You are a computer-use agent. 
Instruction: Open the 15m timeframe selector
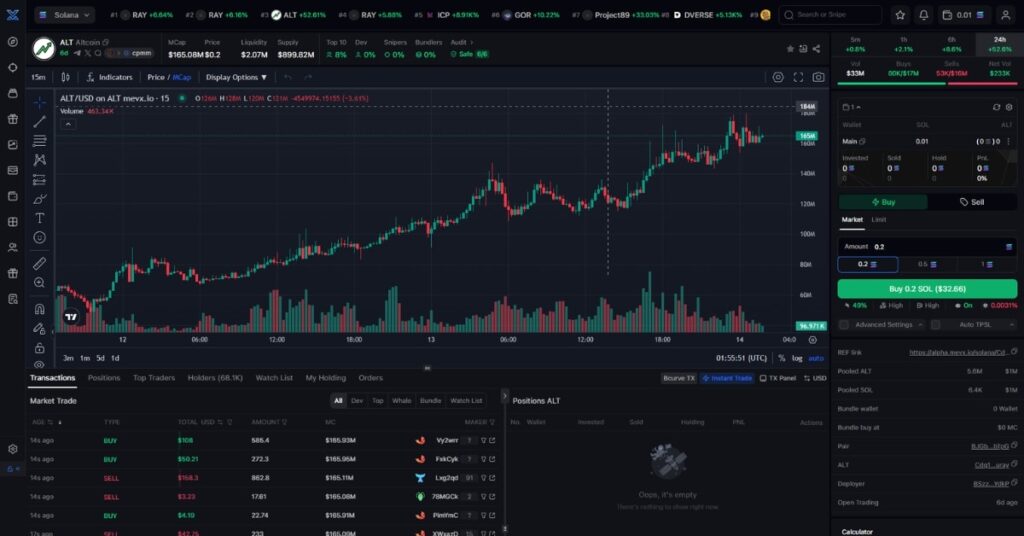tap(39, 77)
